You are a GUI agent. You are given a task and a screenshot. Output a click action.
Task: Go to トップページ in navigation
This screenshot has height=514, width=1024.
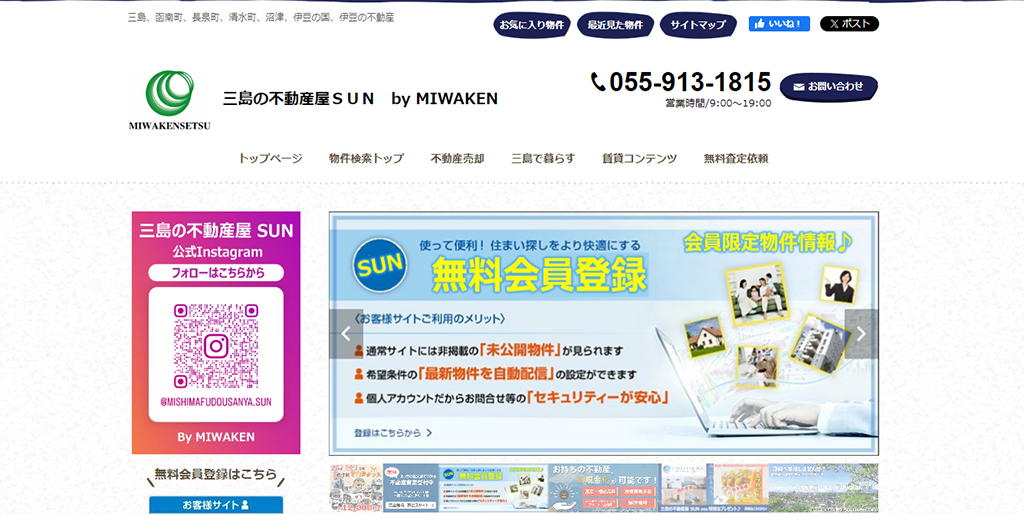pos(270,158)
